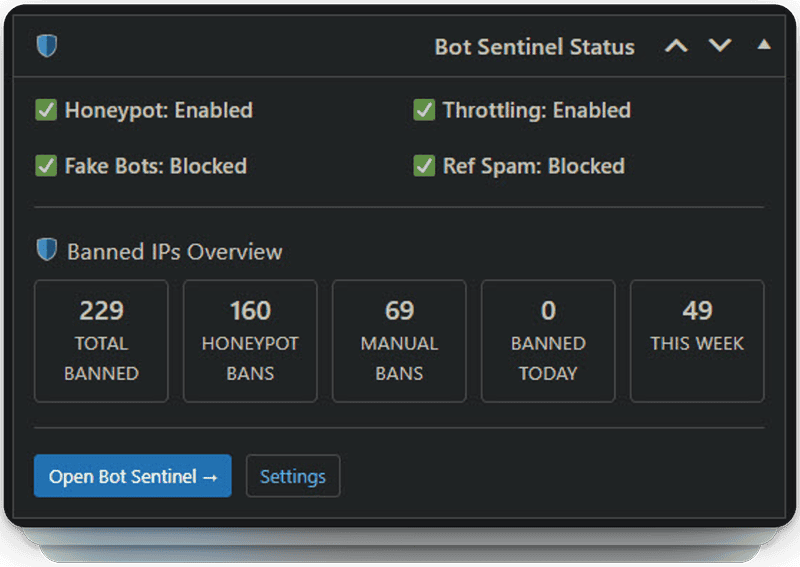Click the Ref Spam Blocked green checkmark
800x567 pixels.
point(424,166)
